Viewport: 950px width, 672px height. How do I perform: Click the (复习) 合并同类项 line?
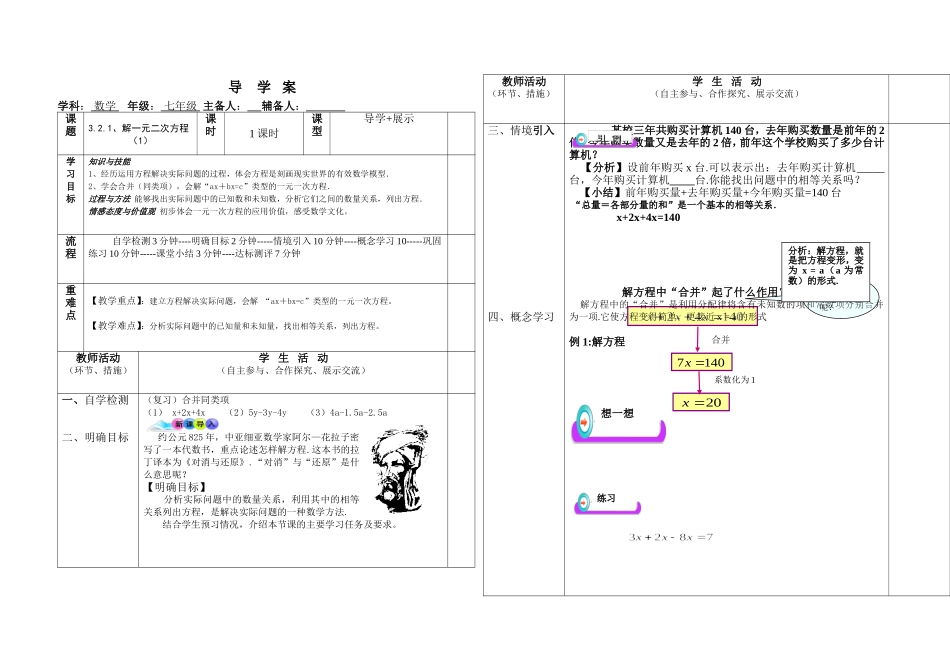[188, 400]
